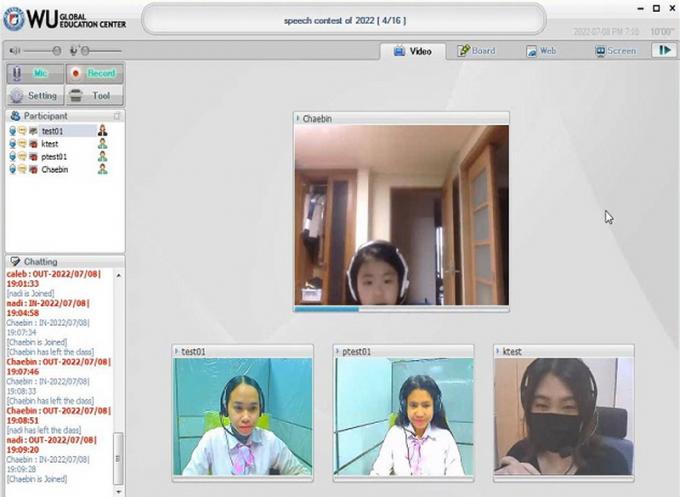Adjust the speaker volume slider
This screenshot has width=680, height=497.
click(56, 50)
